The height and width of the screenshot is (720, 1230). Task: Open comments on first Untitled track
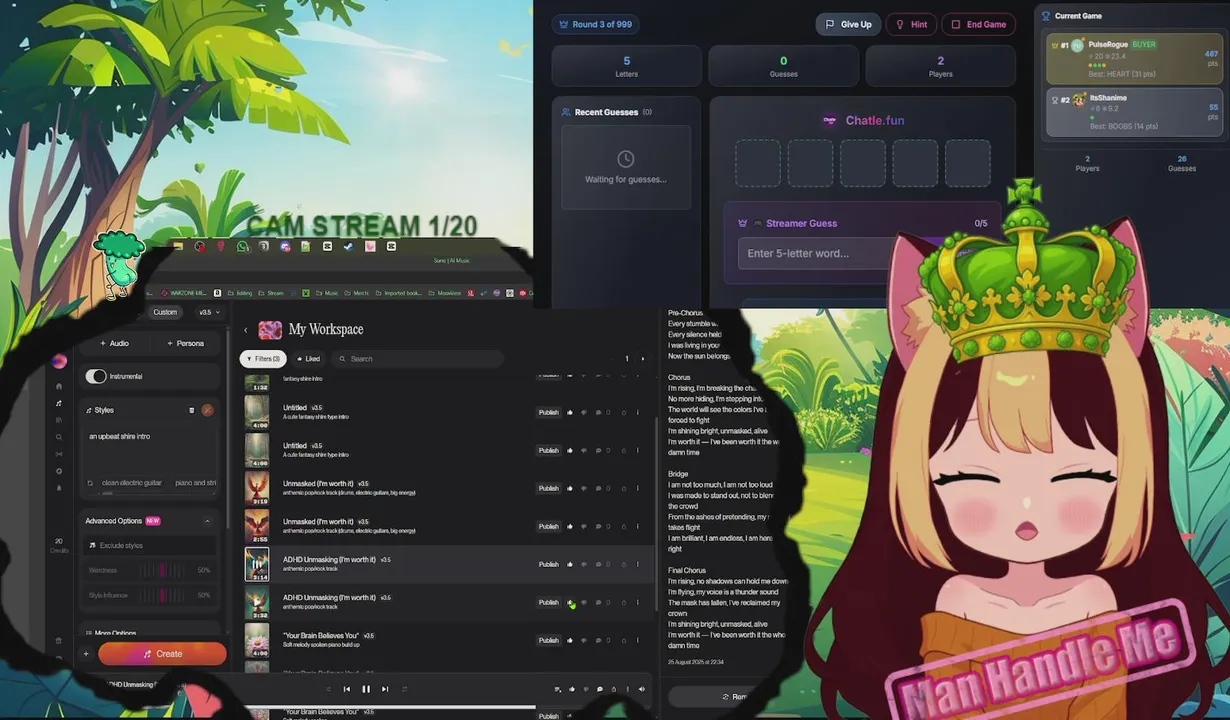point(599,412)
